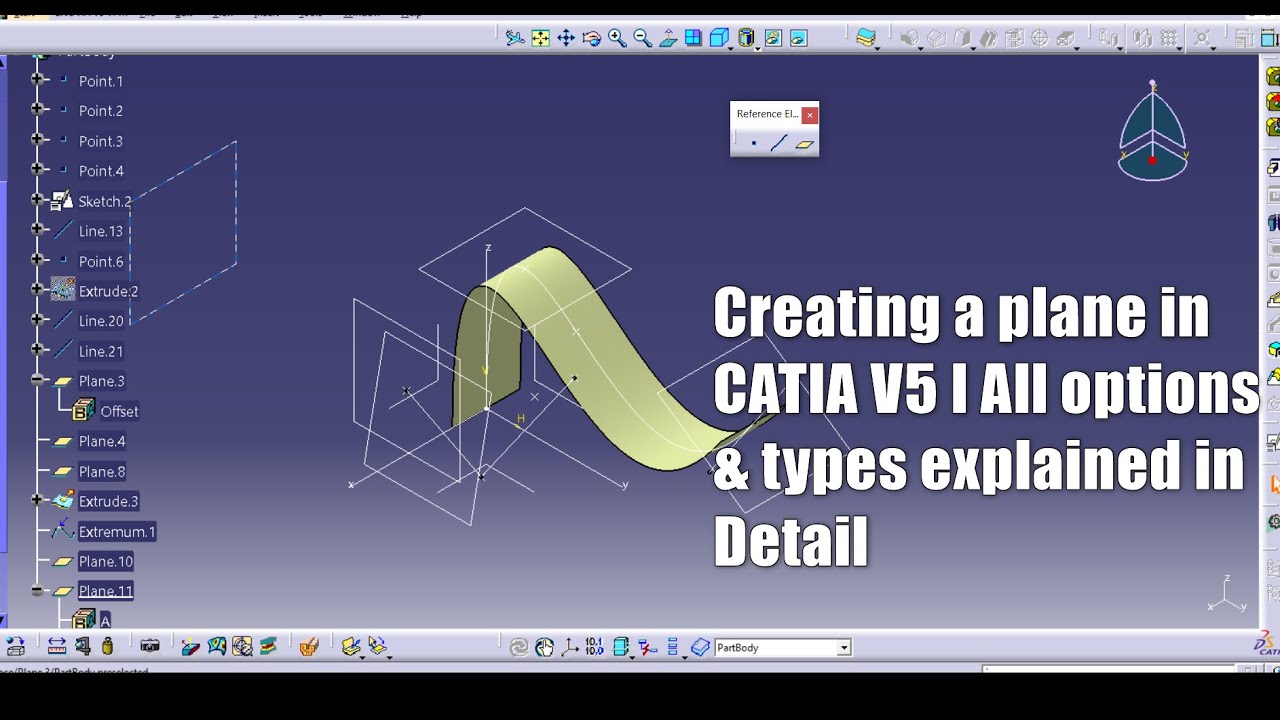Image resolution: width=1280 pixels, height=720 pixels.
Task: Expand the Line.21 tree node
Action: (x=38, y=349)
